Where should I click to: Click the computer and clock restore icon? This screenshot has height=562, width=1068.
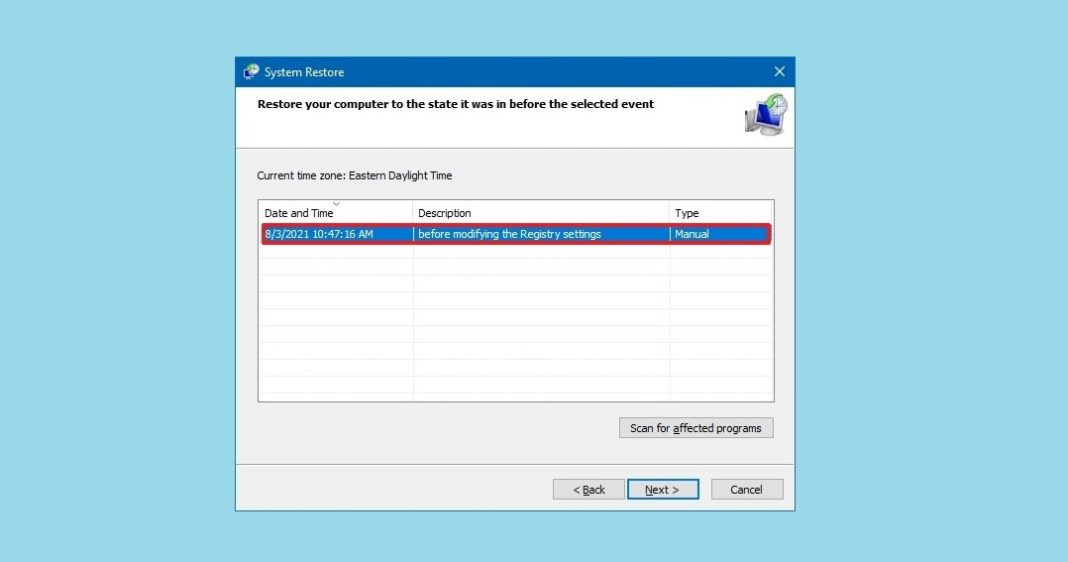(766, 114)
